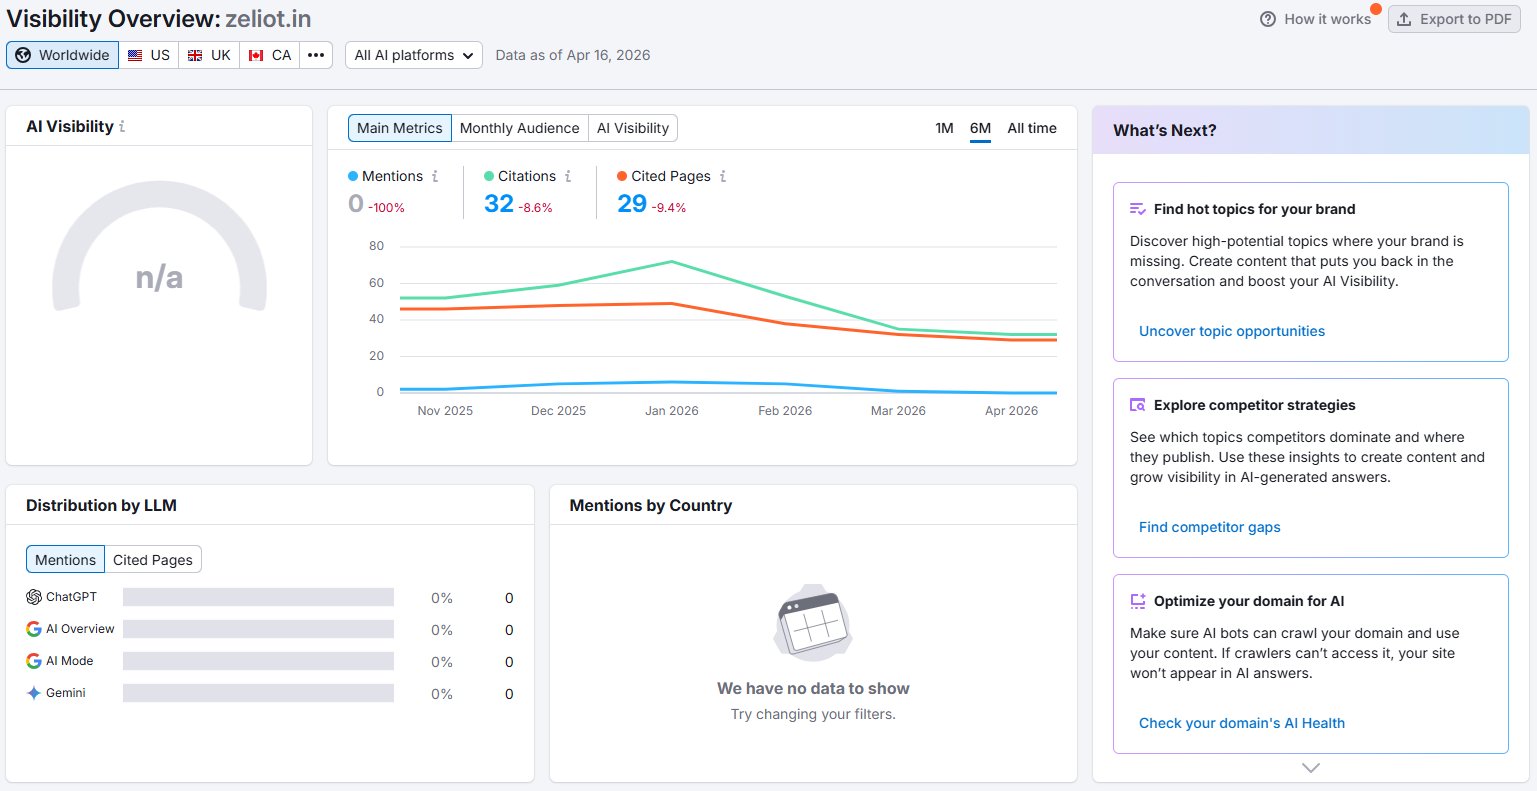Toggle the Citations green series dot
Image resolution: width=1537 pixels, height=791 pixels.
[489, 176]
